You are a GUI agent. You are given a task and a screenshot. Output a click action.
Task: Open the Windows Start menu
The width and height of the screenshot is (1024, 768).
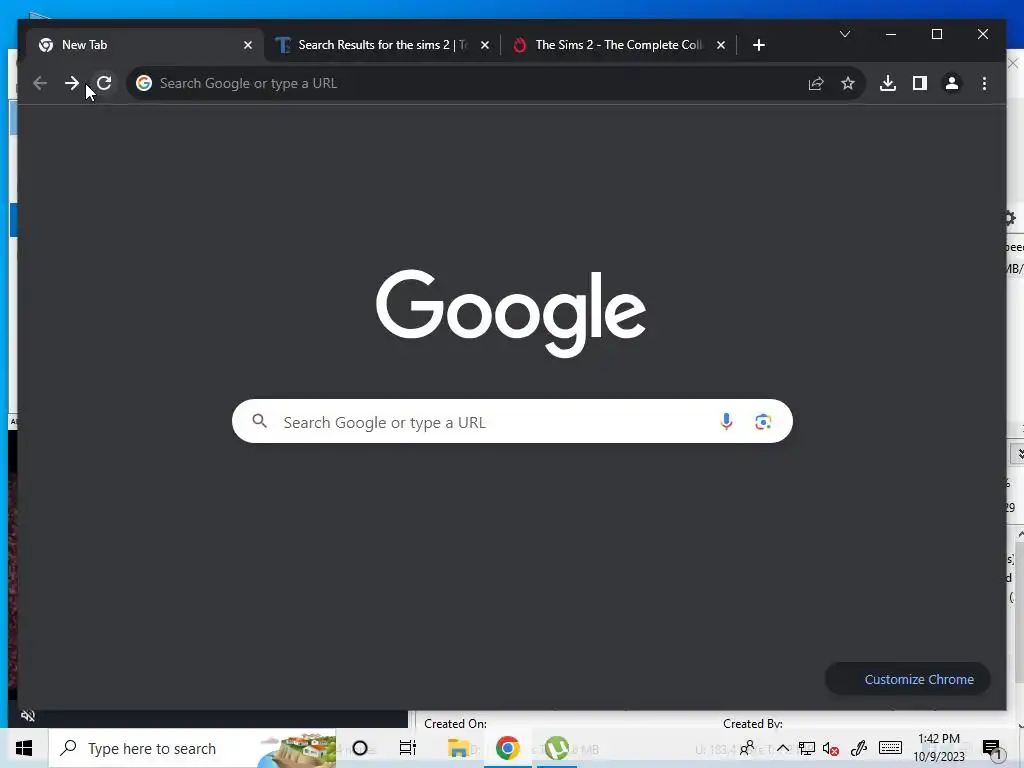pyautogui.click(x=24, y=748)
